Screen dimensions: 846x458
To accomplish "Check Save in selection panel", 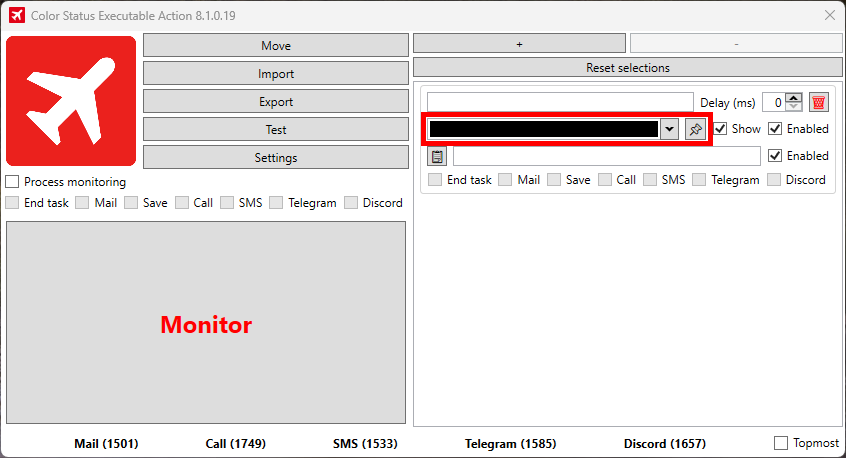I will pos(554,180).
